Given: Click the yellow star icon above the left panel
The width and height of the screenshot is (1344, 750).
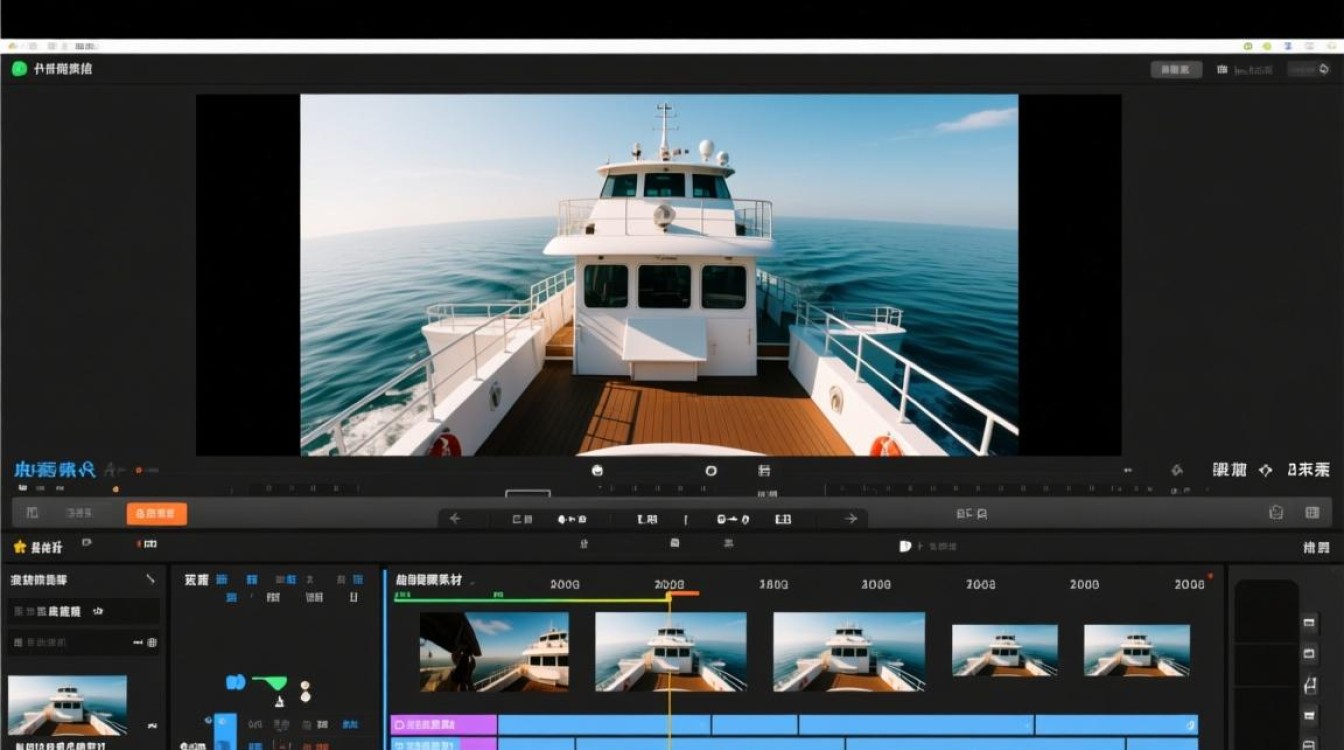Looking at the screenshot, I should [19, 547].
